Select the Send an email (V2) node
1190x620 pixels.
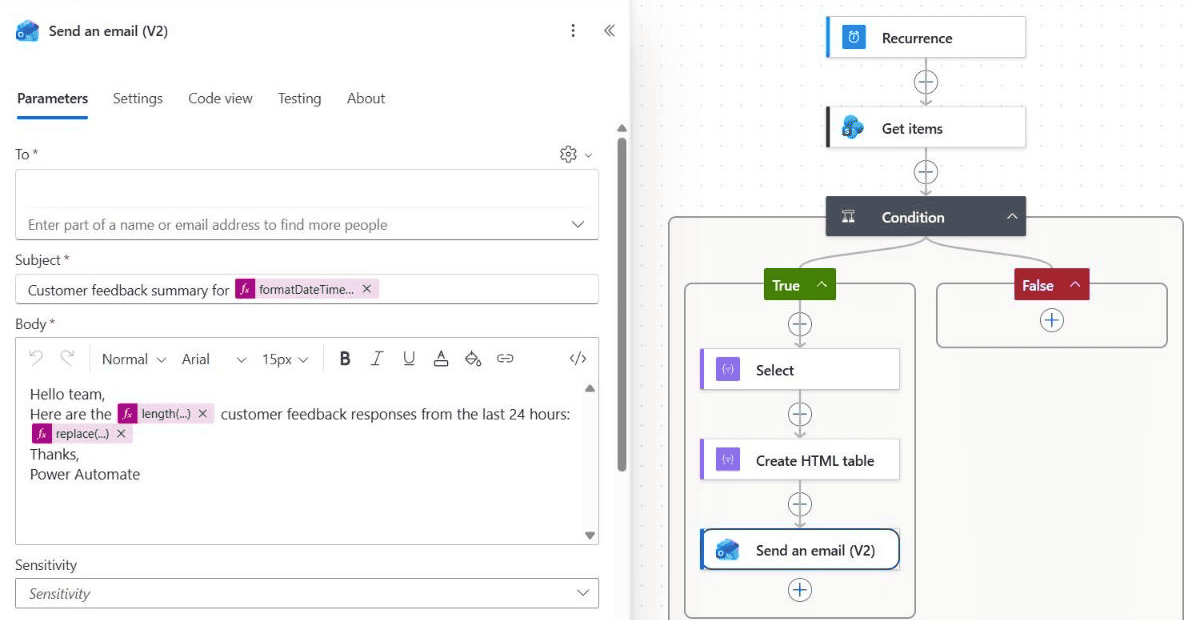[800, 549]
